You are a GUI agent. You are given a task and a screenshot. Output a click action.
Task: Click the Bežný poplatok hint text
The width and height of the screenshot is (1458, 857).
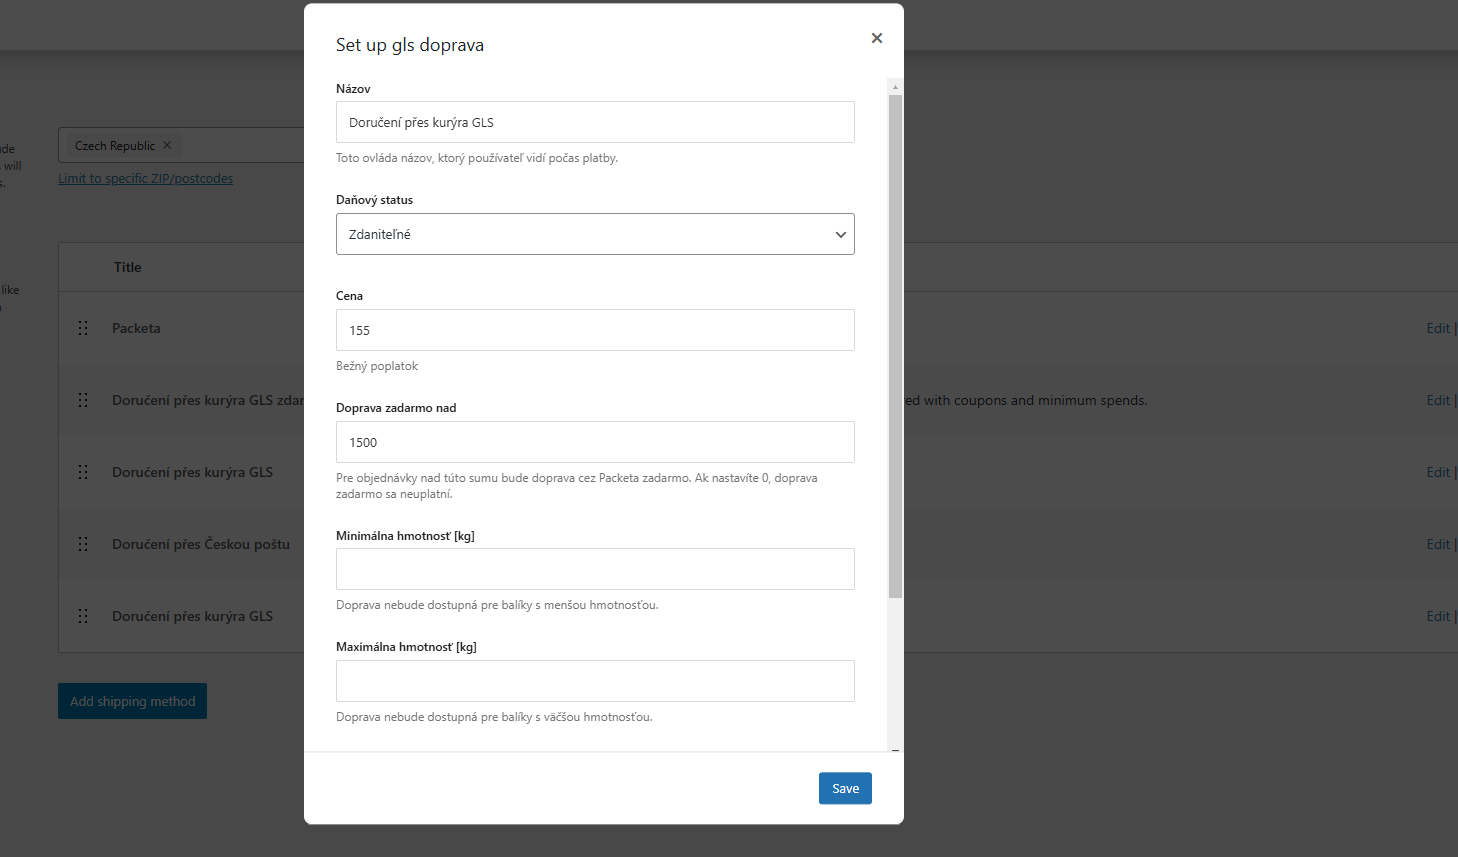click(x=377, y=366)
